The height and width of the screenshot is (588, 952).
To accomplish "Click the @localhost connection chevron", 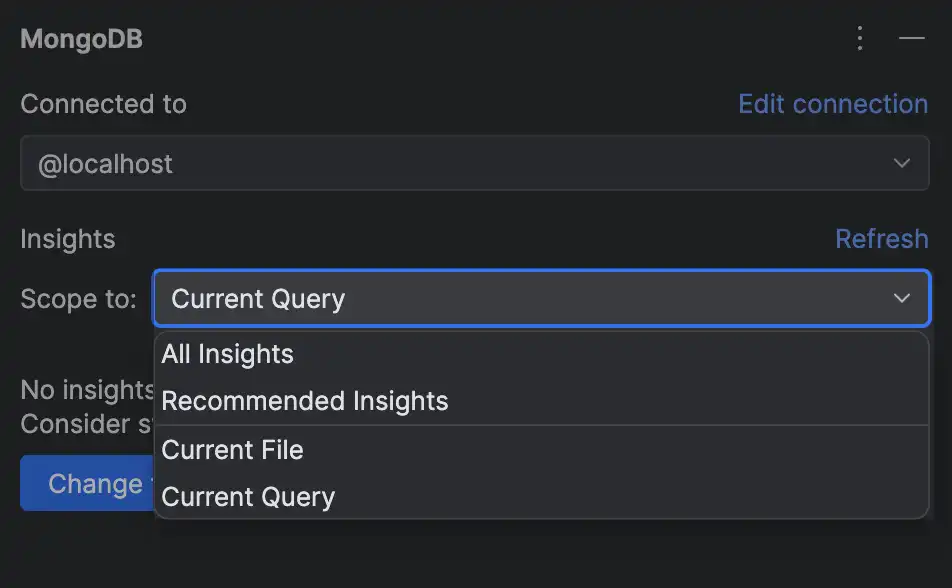I will [x=902, y=163].
